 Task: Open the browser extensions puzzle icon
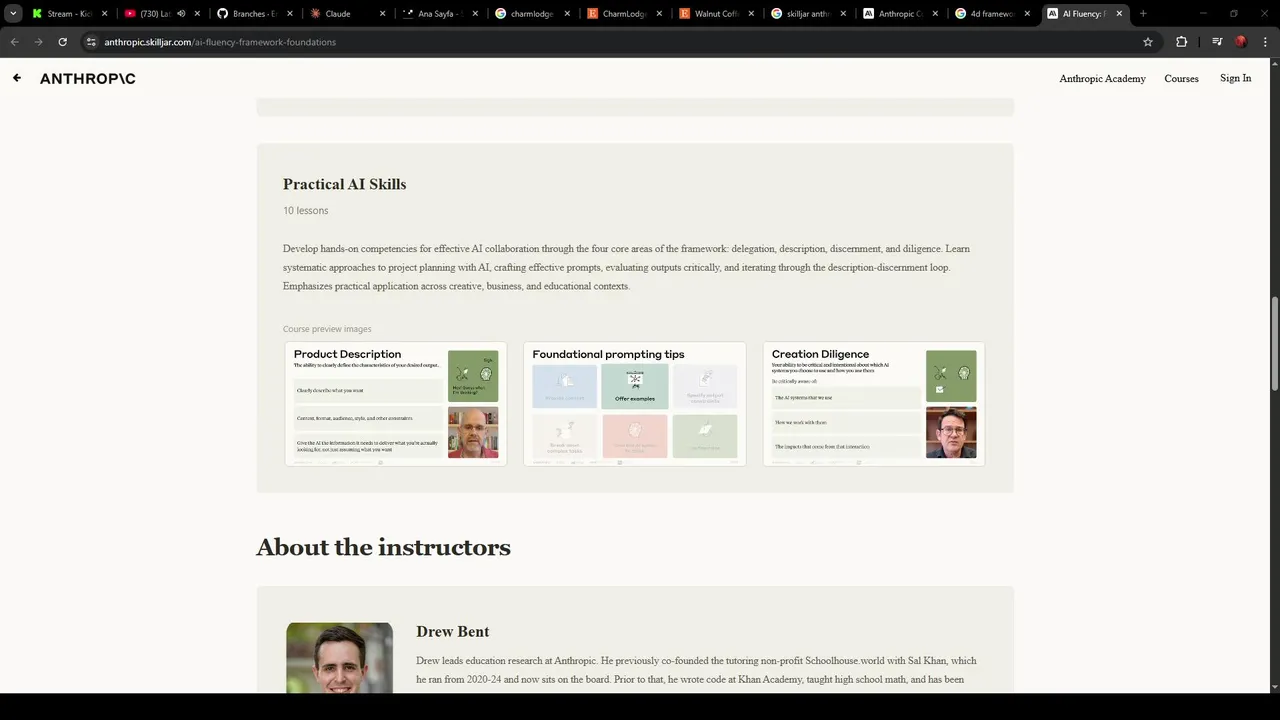tap(1181, 42)
